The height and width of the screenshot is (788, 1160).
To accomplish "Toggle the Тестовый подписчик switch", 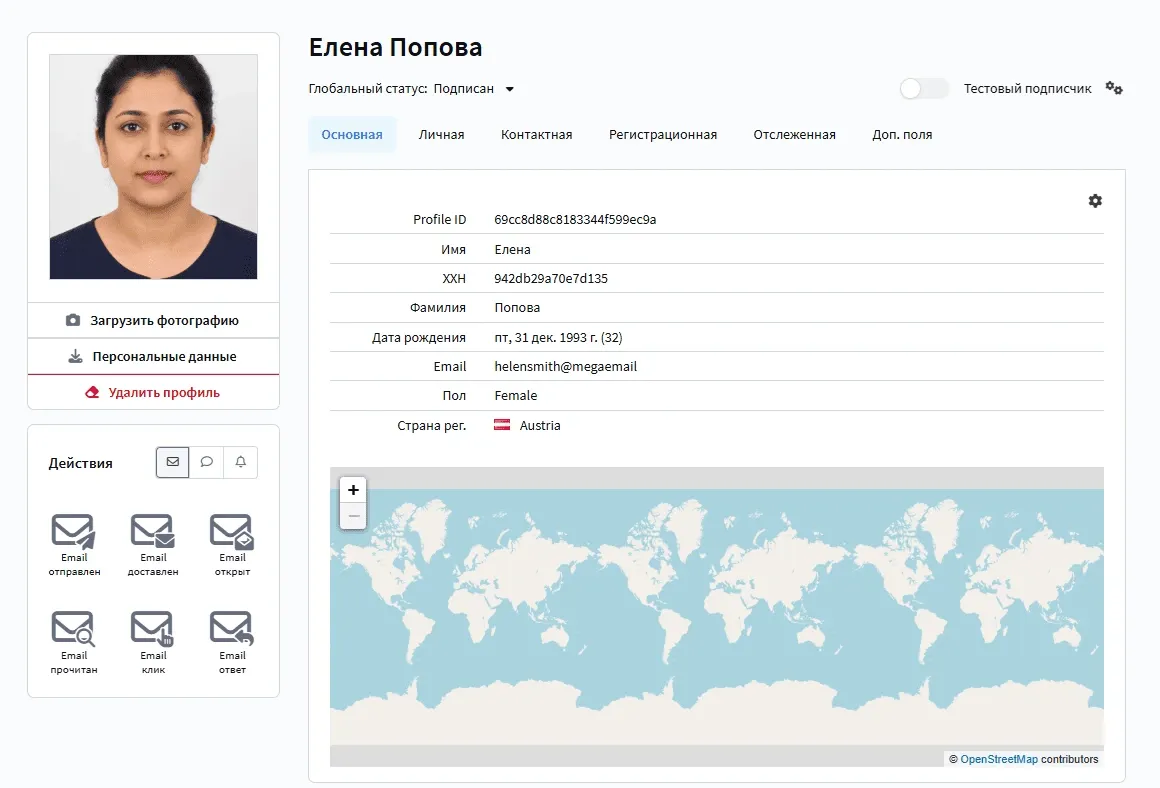I will pos(924,89).
